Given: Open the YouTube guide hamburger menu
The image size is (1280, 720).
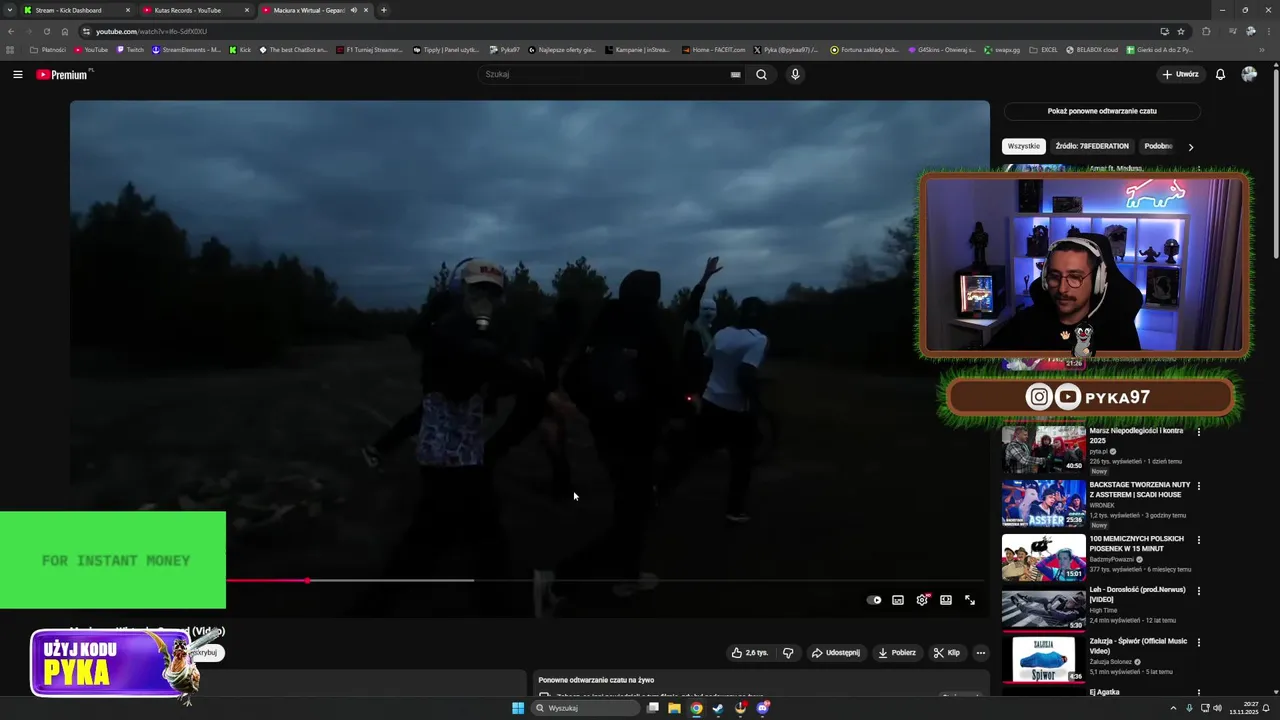Looking at the screenshot, I should pyautogui.click(x=18, y=74).
